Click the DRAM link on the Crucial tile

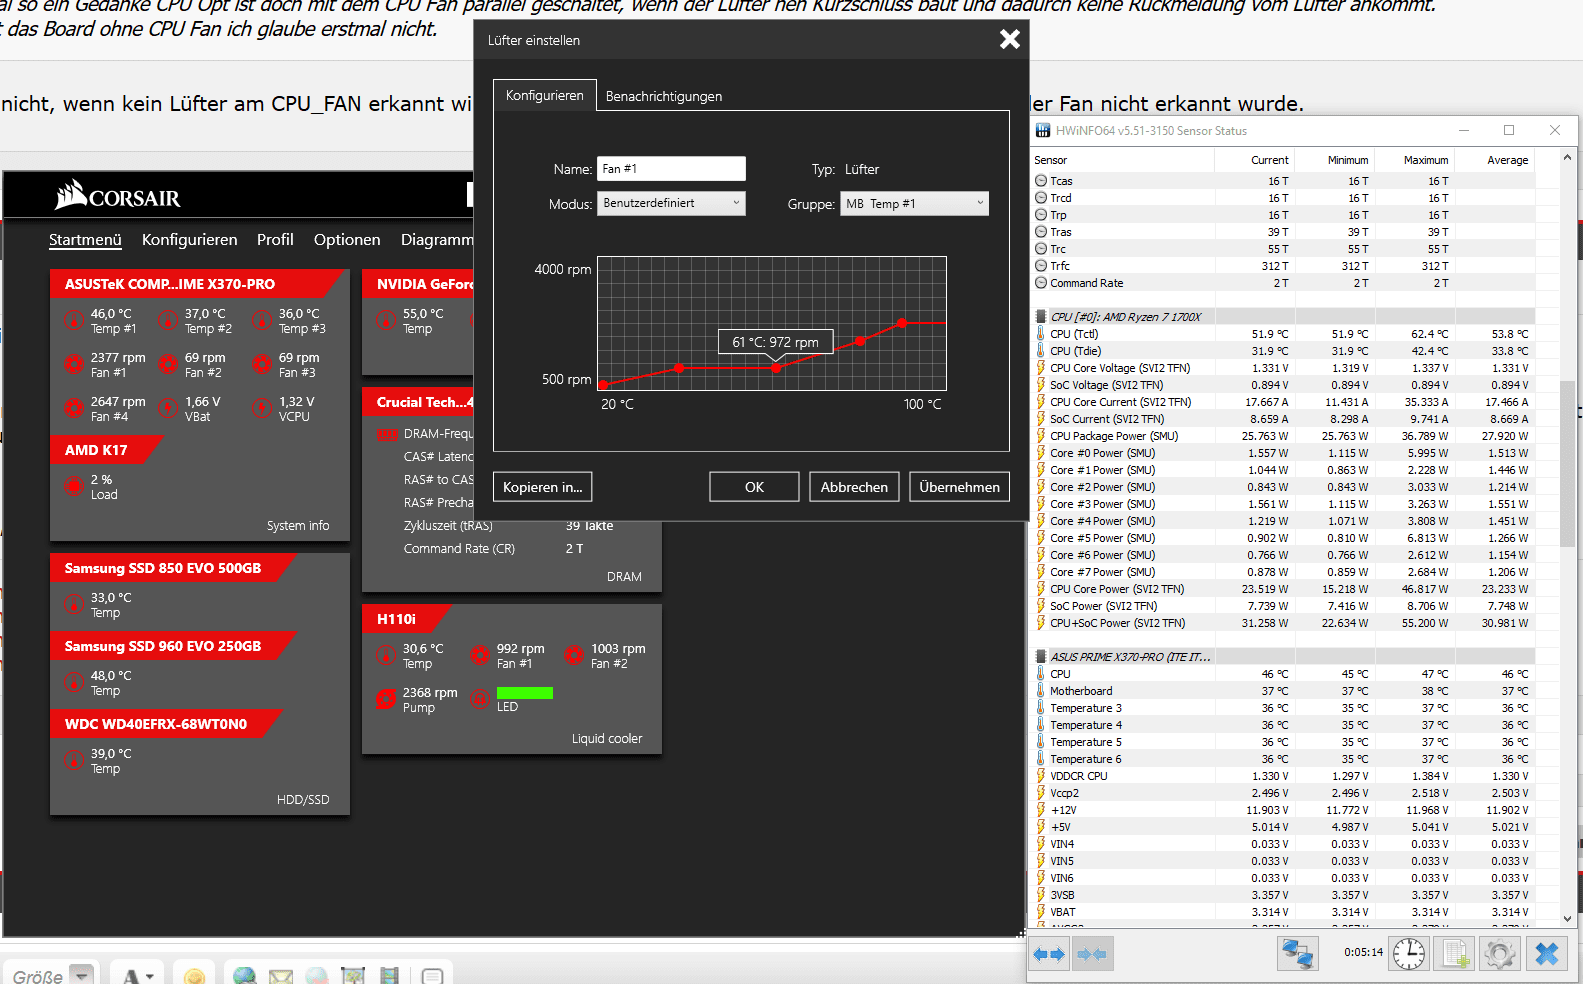pos(624,577)
